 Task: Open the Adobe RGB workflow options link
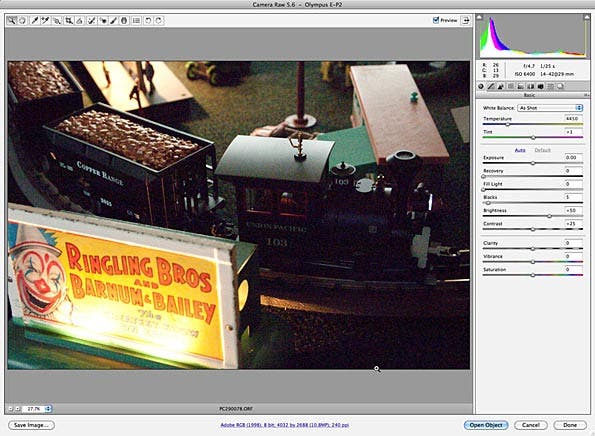(x=285, y=425)
